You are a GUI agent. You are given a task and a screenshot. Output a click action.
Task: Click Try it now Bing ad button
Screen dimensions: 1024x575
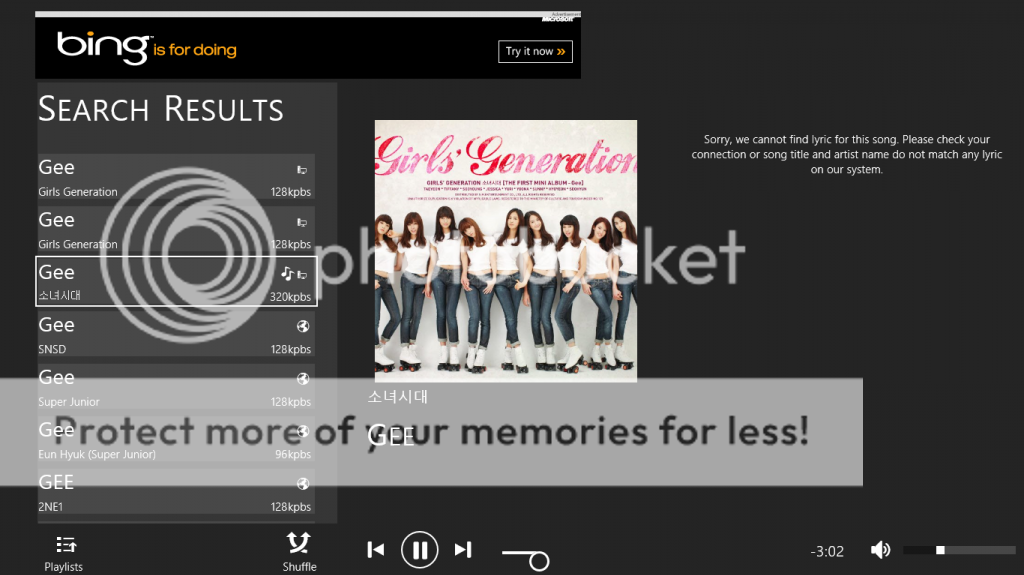click(536, 52)
